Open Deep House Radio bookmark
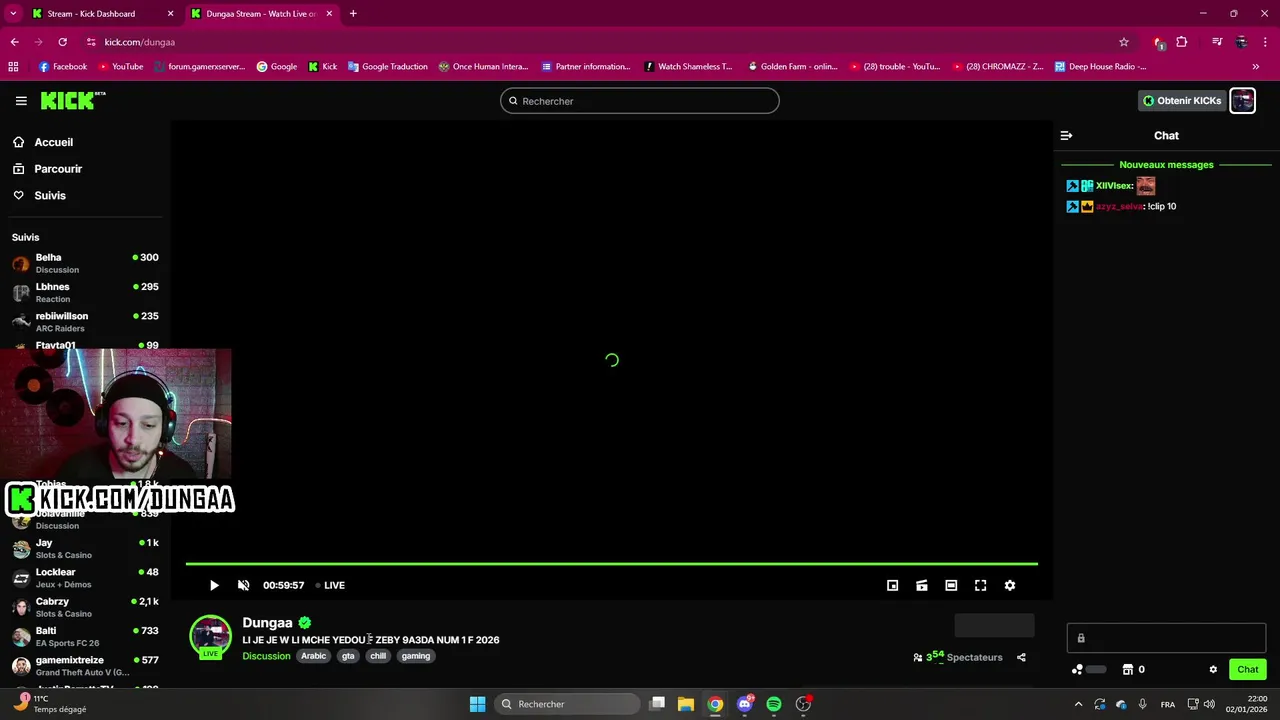This screenshot has height=720, width=1280. click(1100, 67)
